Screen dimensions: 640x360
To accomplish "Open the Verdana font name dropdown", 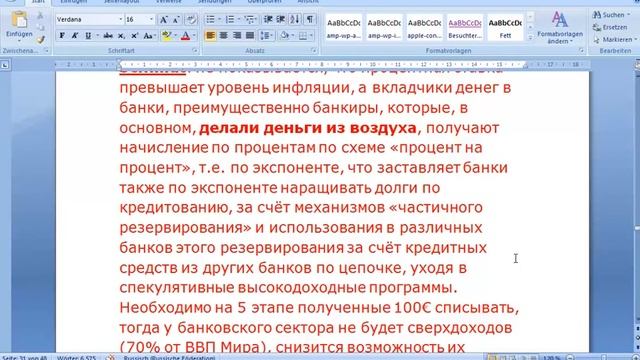I will pos(120,20).
